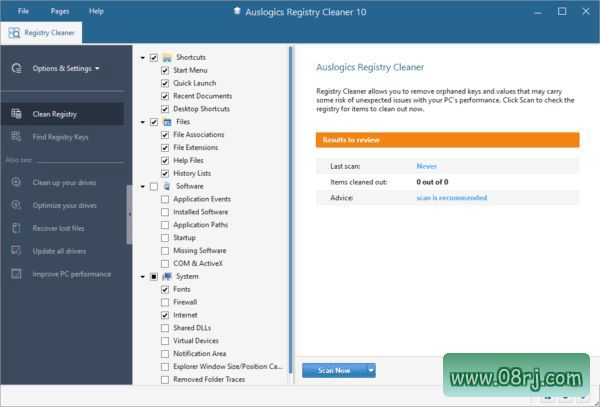
Task: Click the Software category icon
Action: (167, 186)
